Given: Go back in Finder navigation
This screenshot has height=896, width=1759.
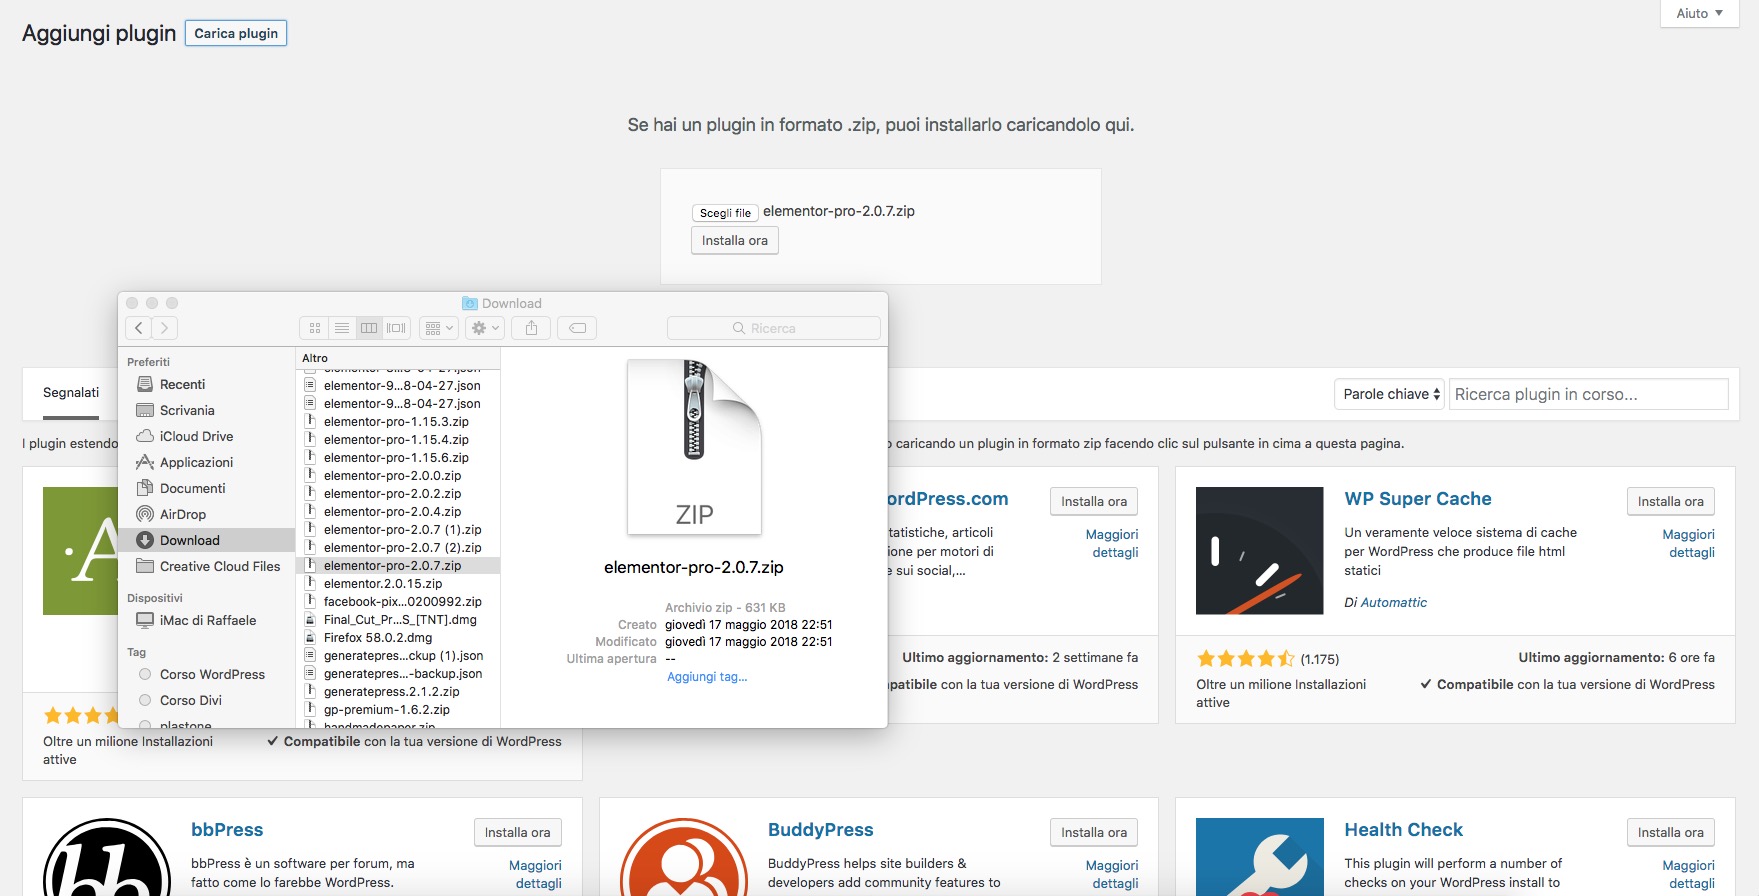Looking at the screenshot, I should [x=139, y=328].
